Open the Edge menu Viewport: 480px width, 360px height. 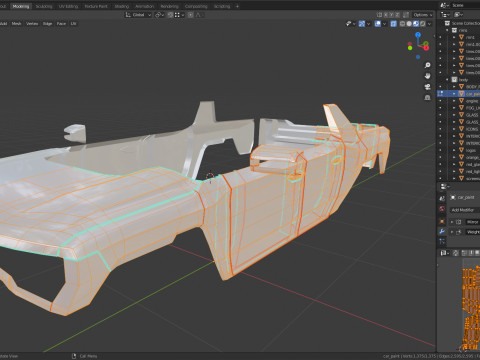tap(47, 24)
